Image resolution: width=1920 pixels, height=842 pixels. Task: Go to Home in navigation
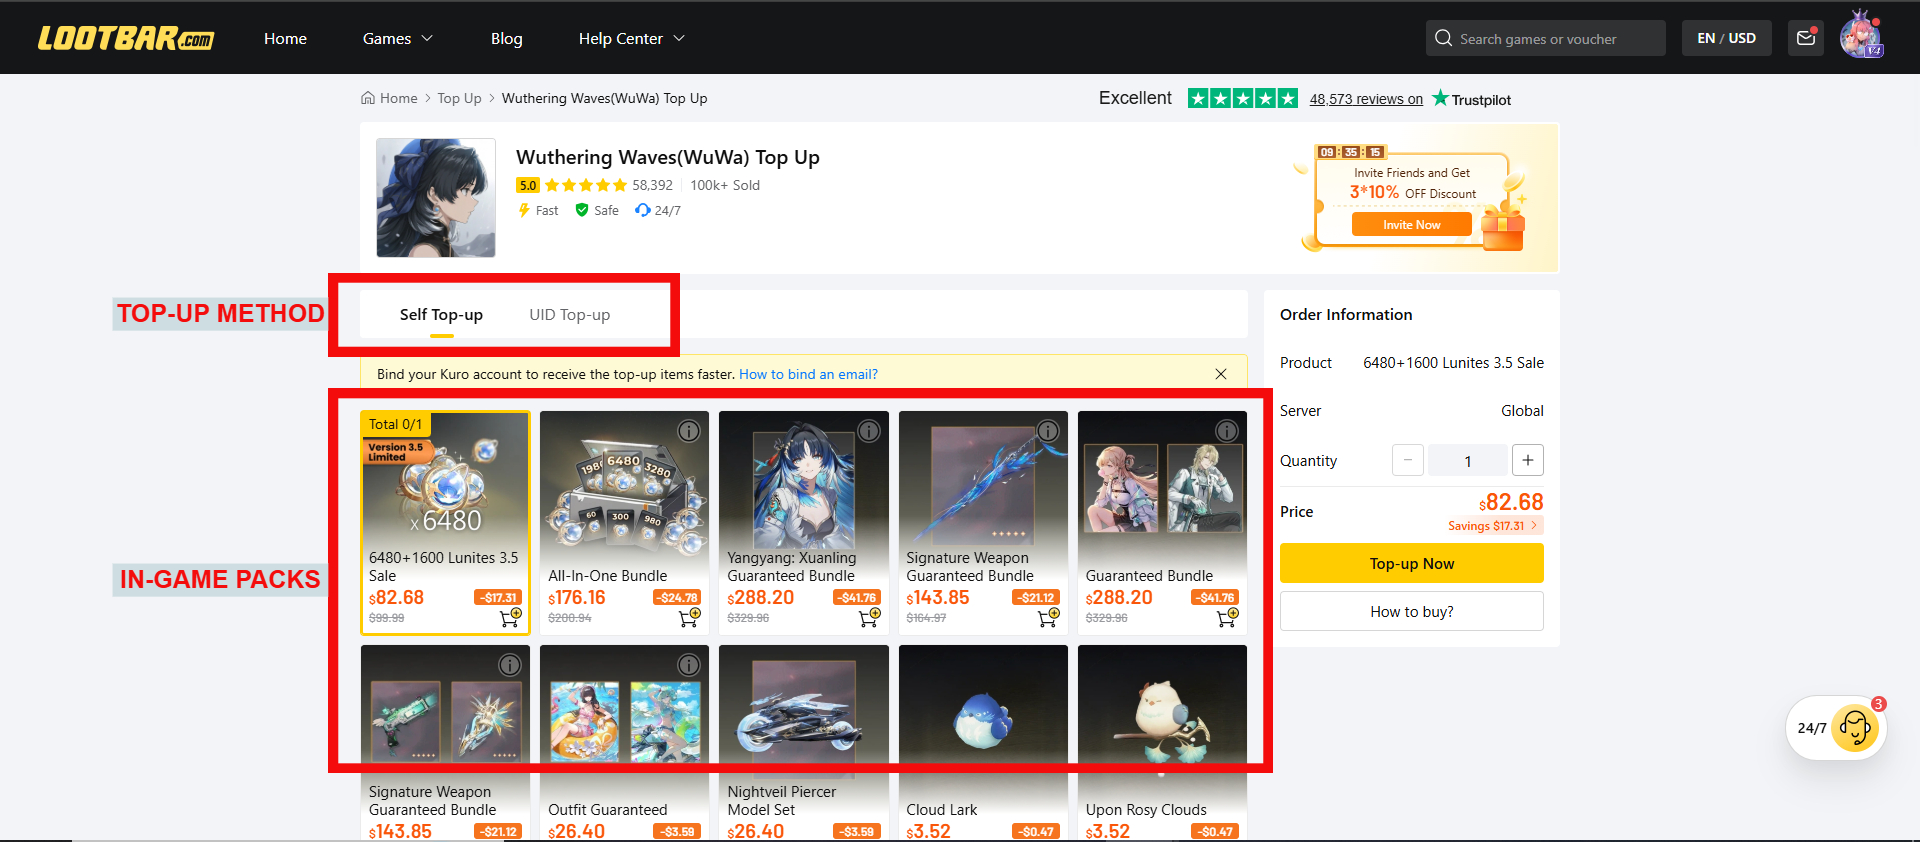pos(285,38)
